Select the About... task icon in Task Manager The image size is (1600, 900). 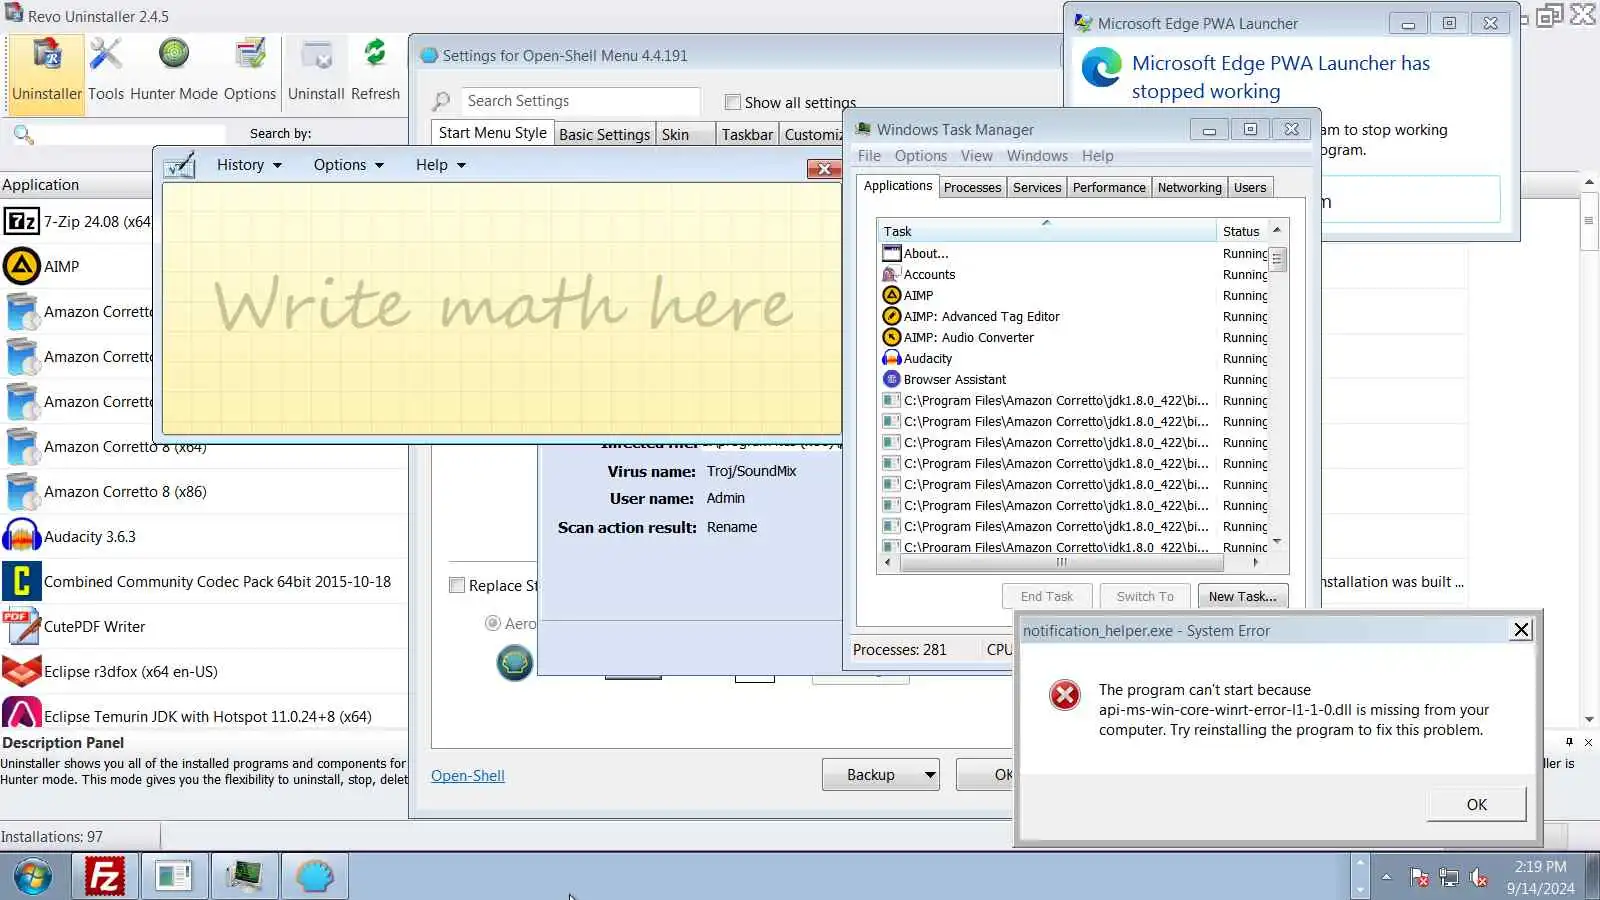[x=892, y=254]
